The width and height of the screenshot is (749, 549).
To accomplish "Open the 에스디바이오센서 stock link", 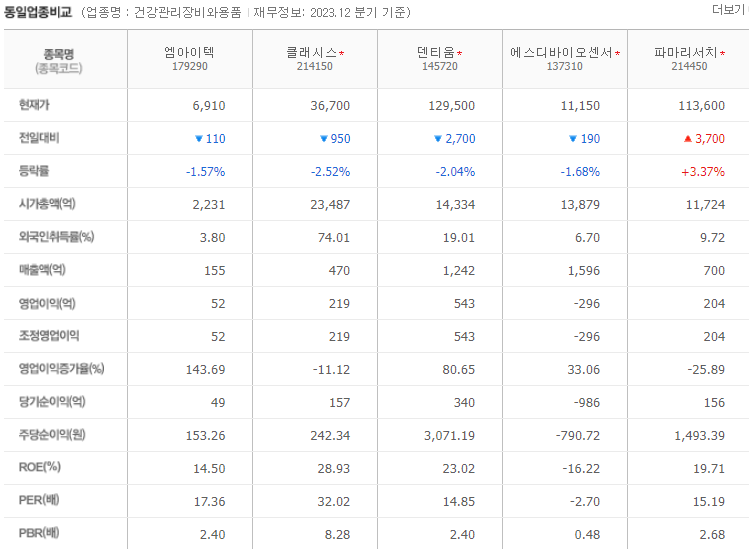I will (x=561, y=52).
